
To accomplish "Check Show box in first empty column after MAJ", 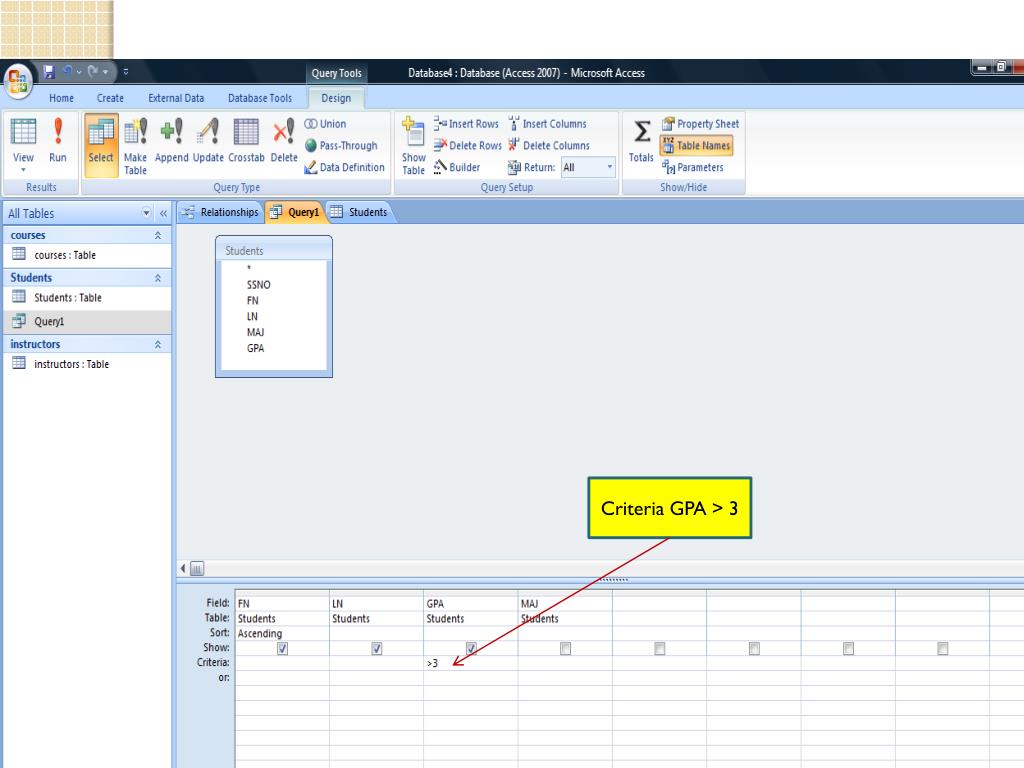I will [x=660, y=648].
